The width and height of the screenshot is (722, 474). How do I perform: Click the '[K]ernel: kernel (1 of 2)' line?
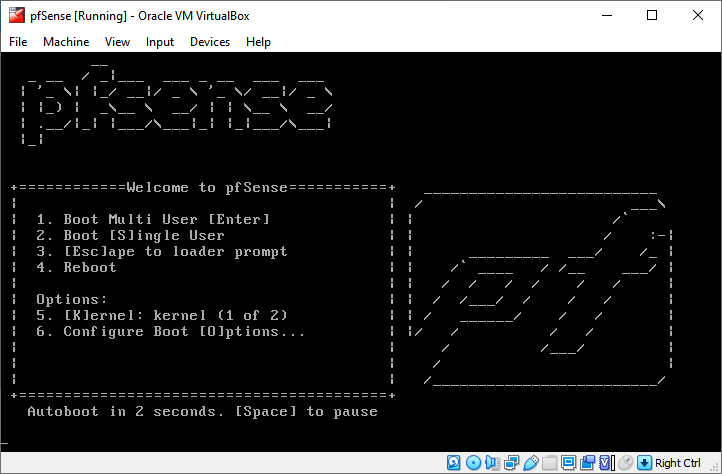[x=162, y=316]
